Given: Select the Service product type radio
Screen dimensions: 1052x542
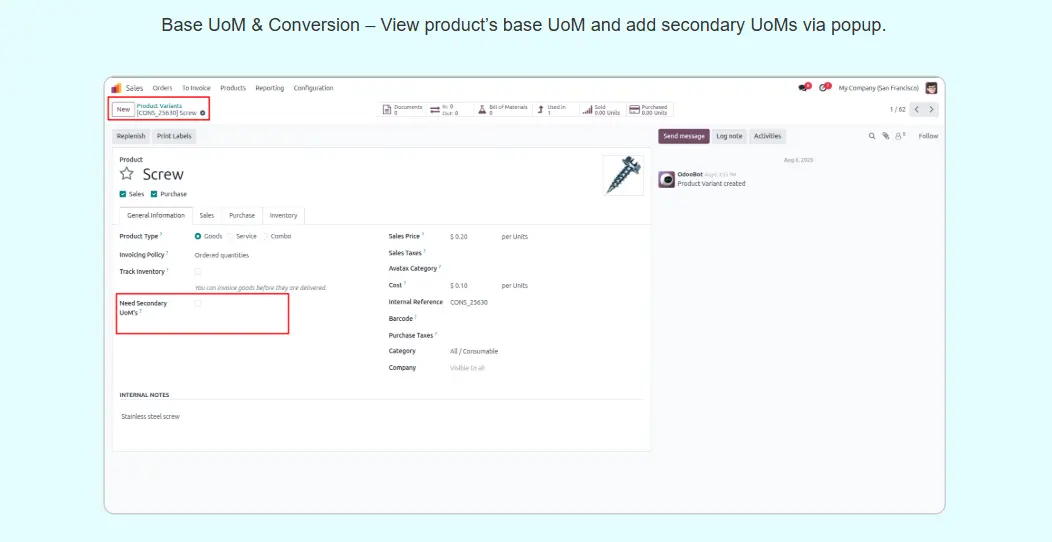Looking at the screenshot, I should (x=231, y=236).
